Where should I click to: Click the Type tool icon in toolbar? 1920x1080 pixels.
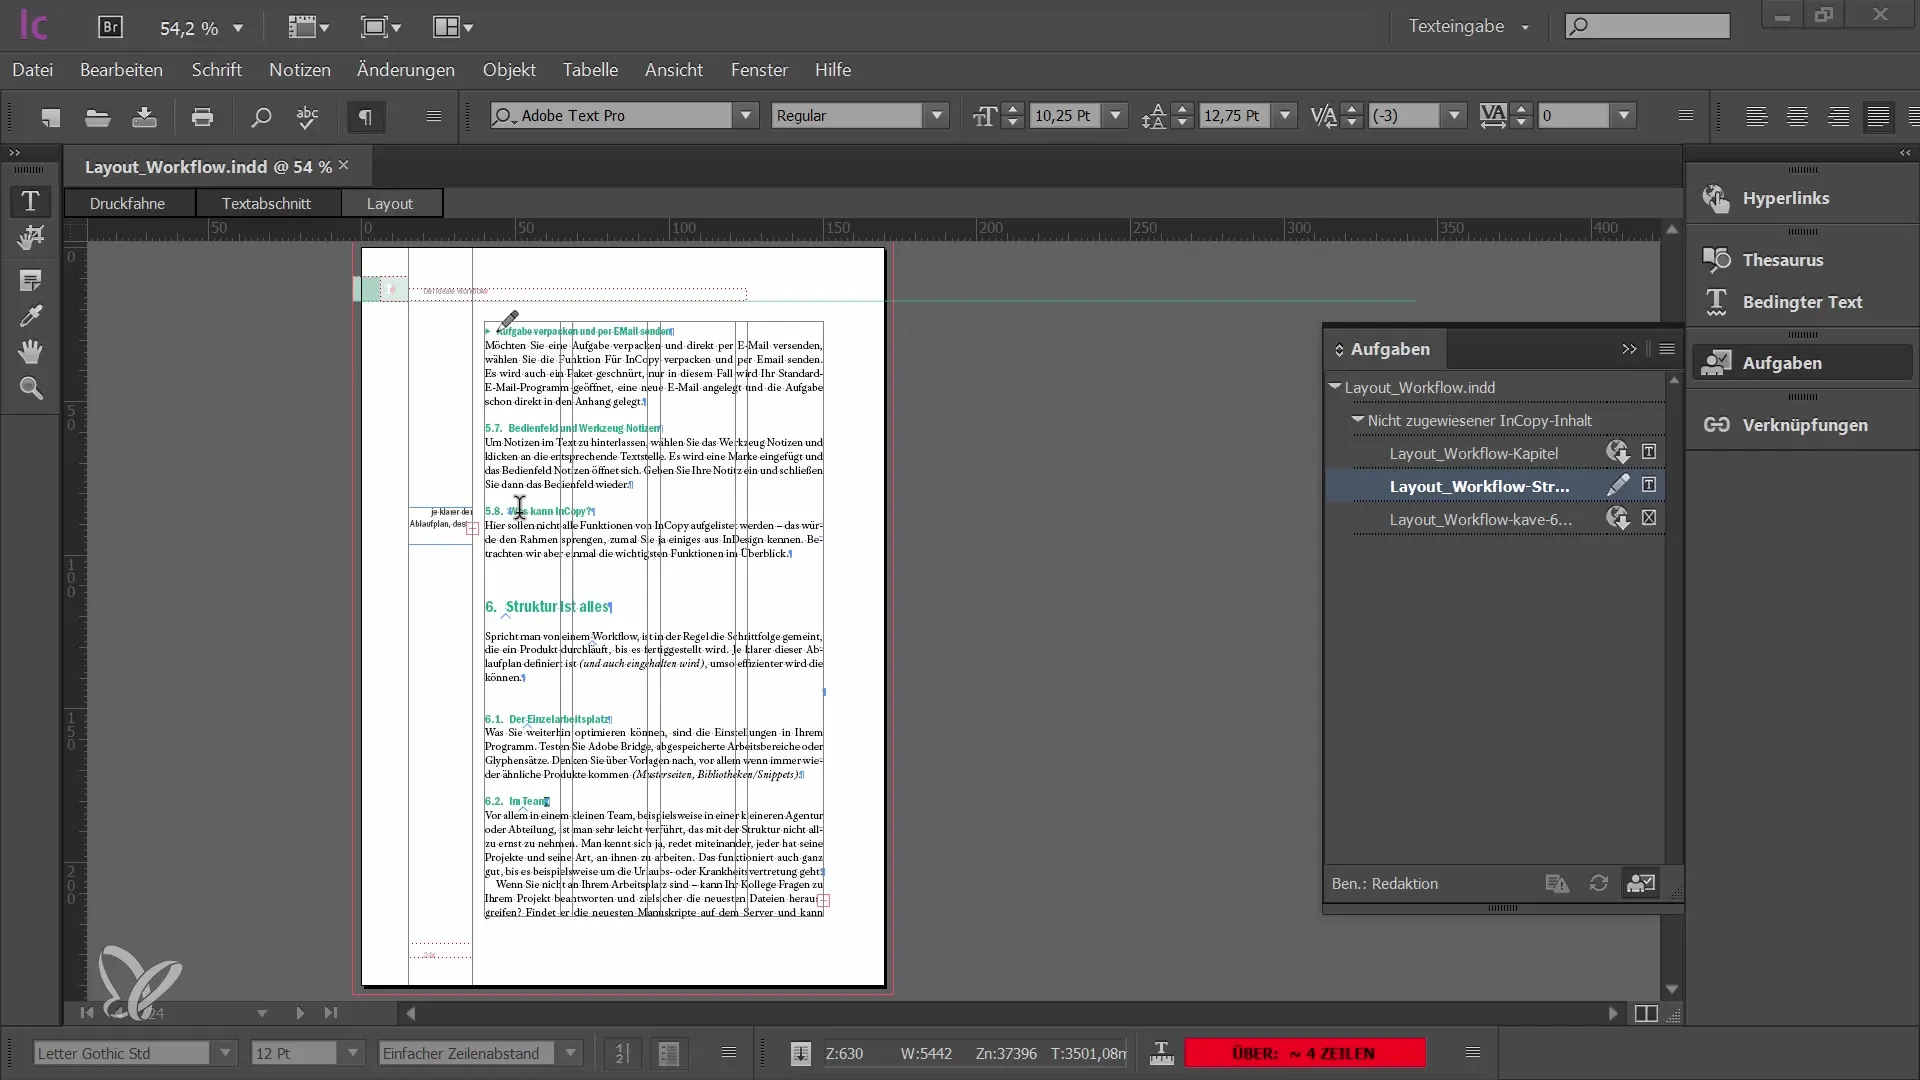click(29, 200)
